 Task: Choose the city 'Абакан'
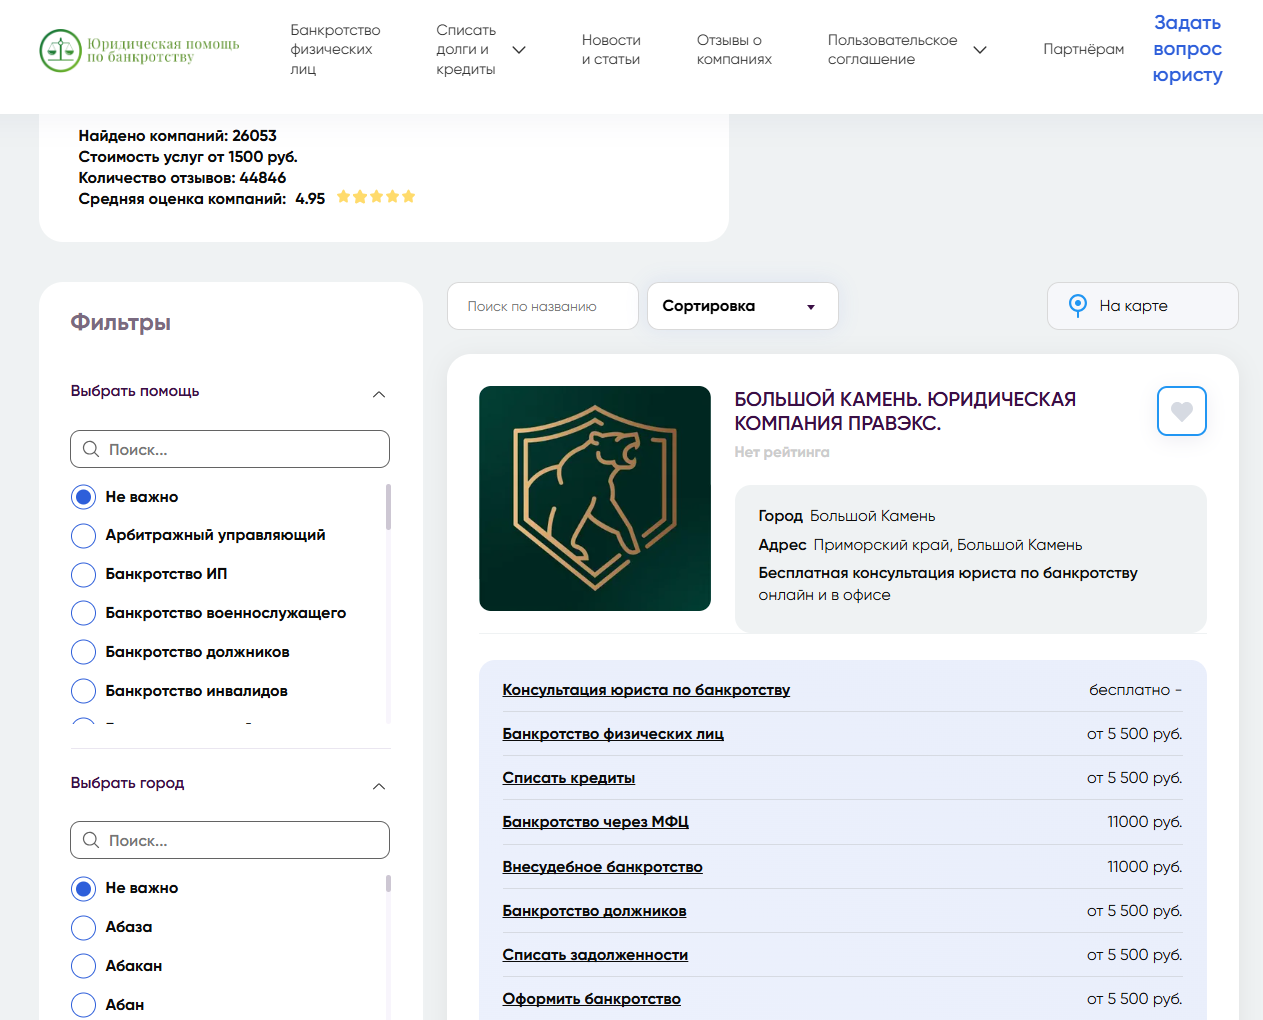84,966
